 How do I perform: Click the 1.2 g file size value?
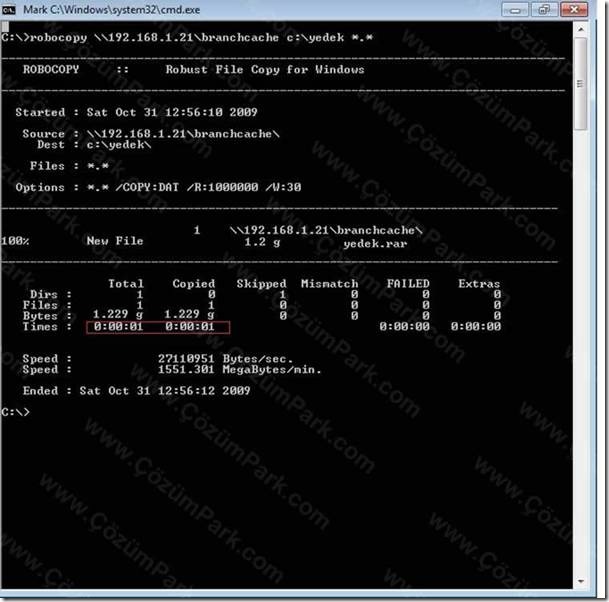pyautogui.click(x=262, y=242)
